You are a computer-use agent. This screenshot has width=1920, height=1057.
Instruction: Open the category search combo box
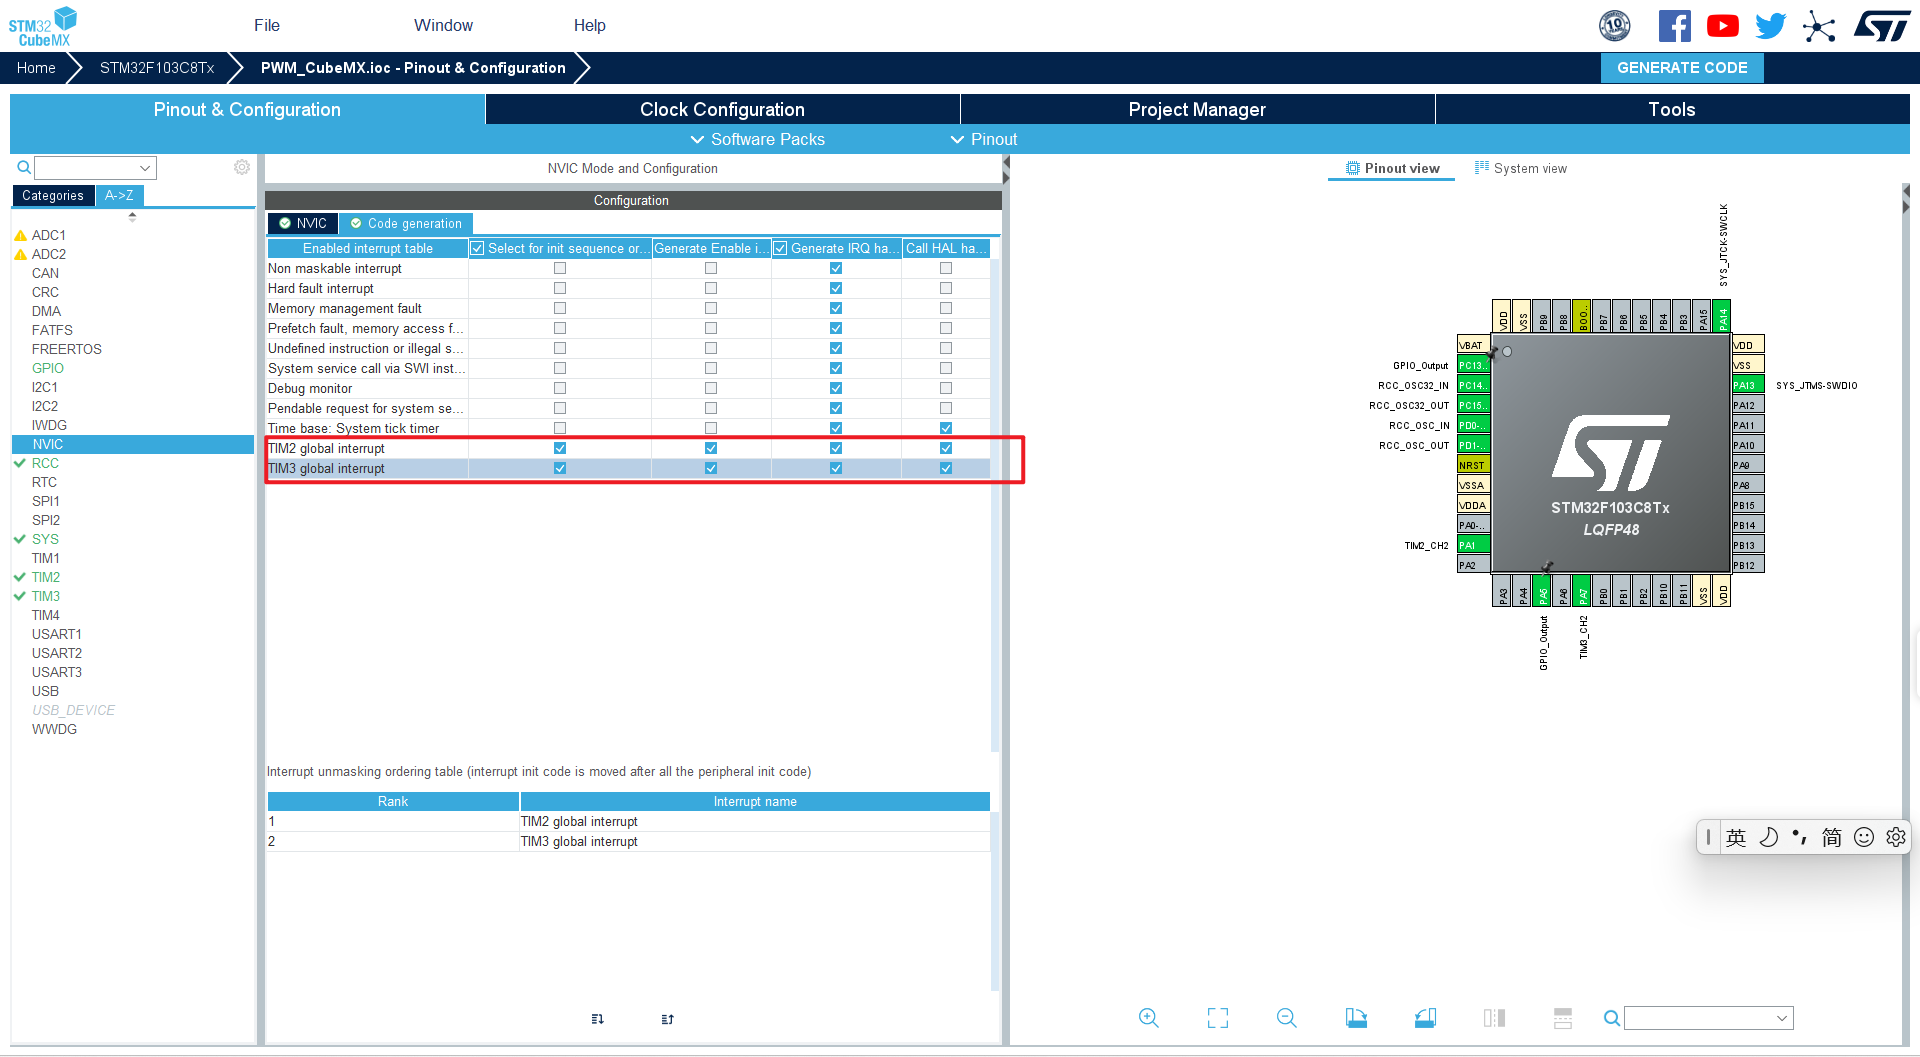click(x=96, y=167)
